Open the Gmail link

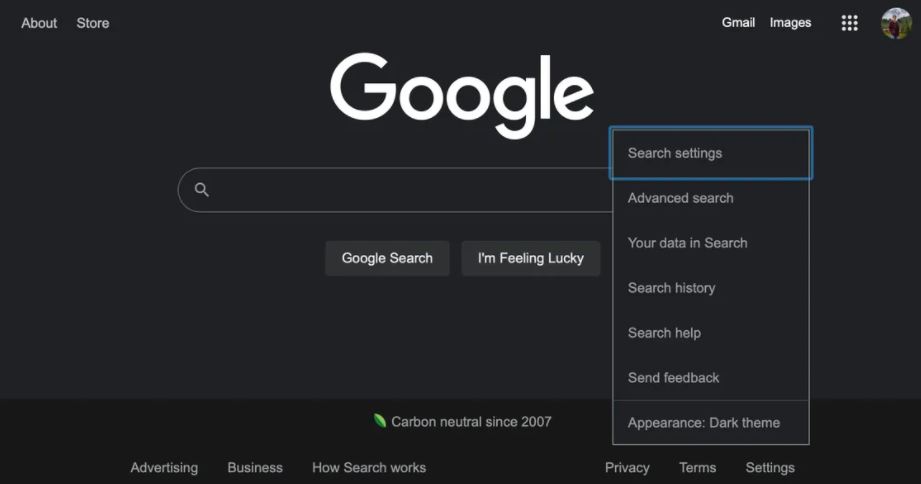738,23
